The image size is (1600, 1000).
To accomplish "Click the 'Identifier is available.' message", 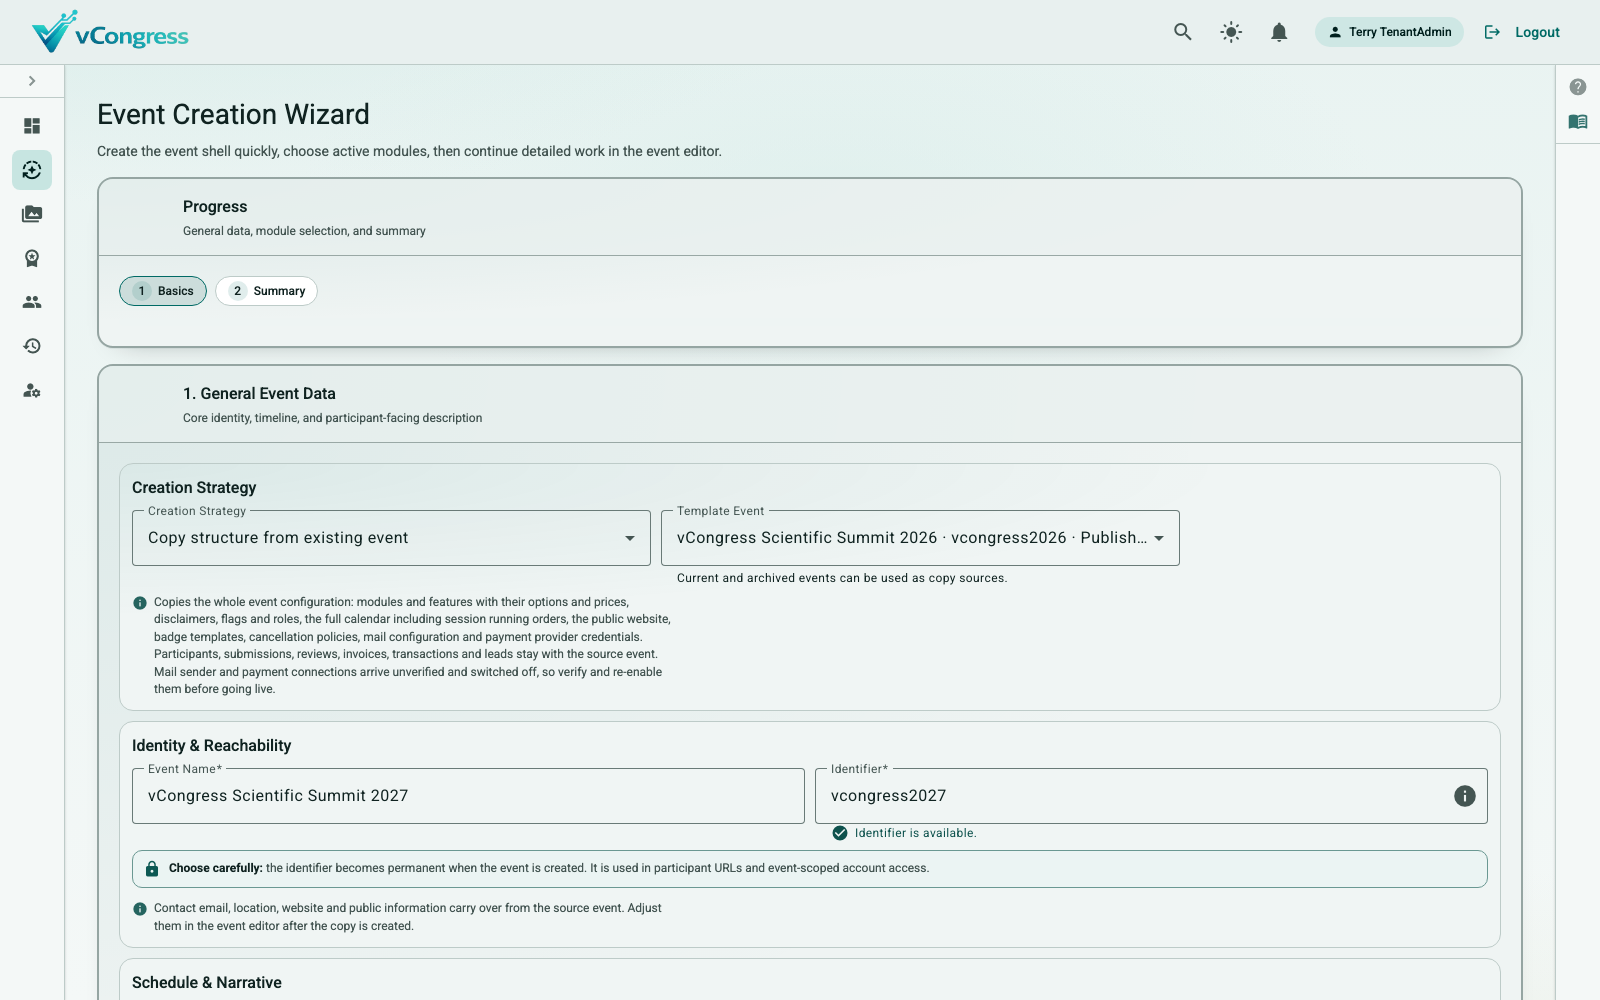I will [915, 833].
